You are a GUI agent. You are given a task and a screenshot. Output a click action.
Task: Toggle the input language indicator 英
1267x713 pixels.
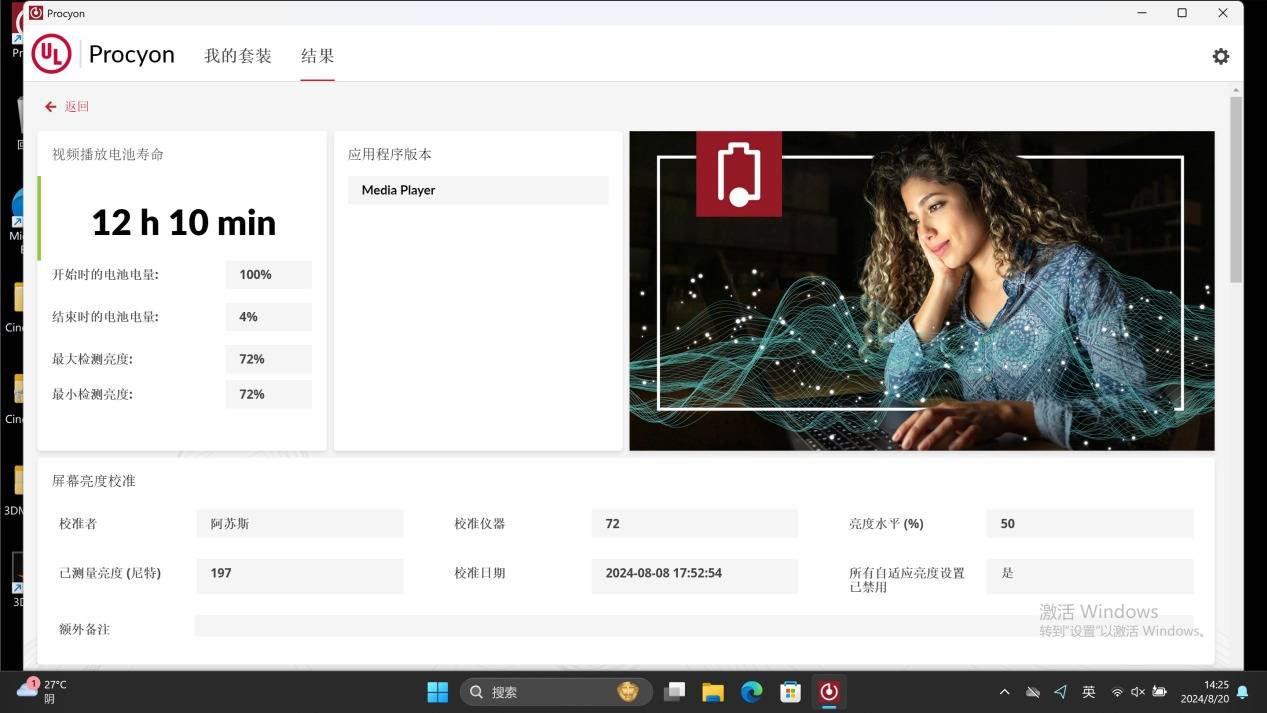(1088, 692)
